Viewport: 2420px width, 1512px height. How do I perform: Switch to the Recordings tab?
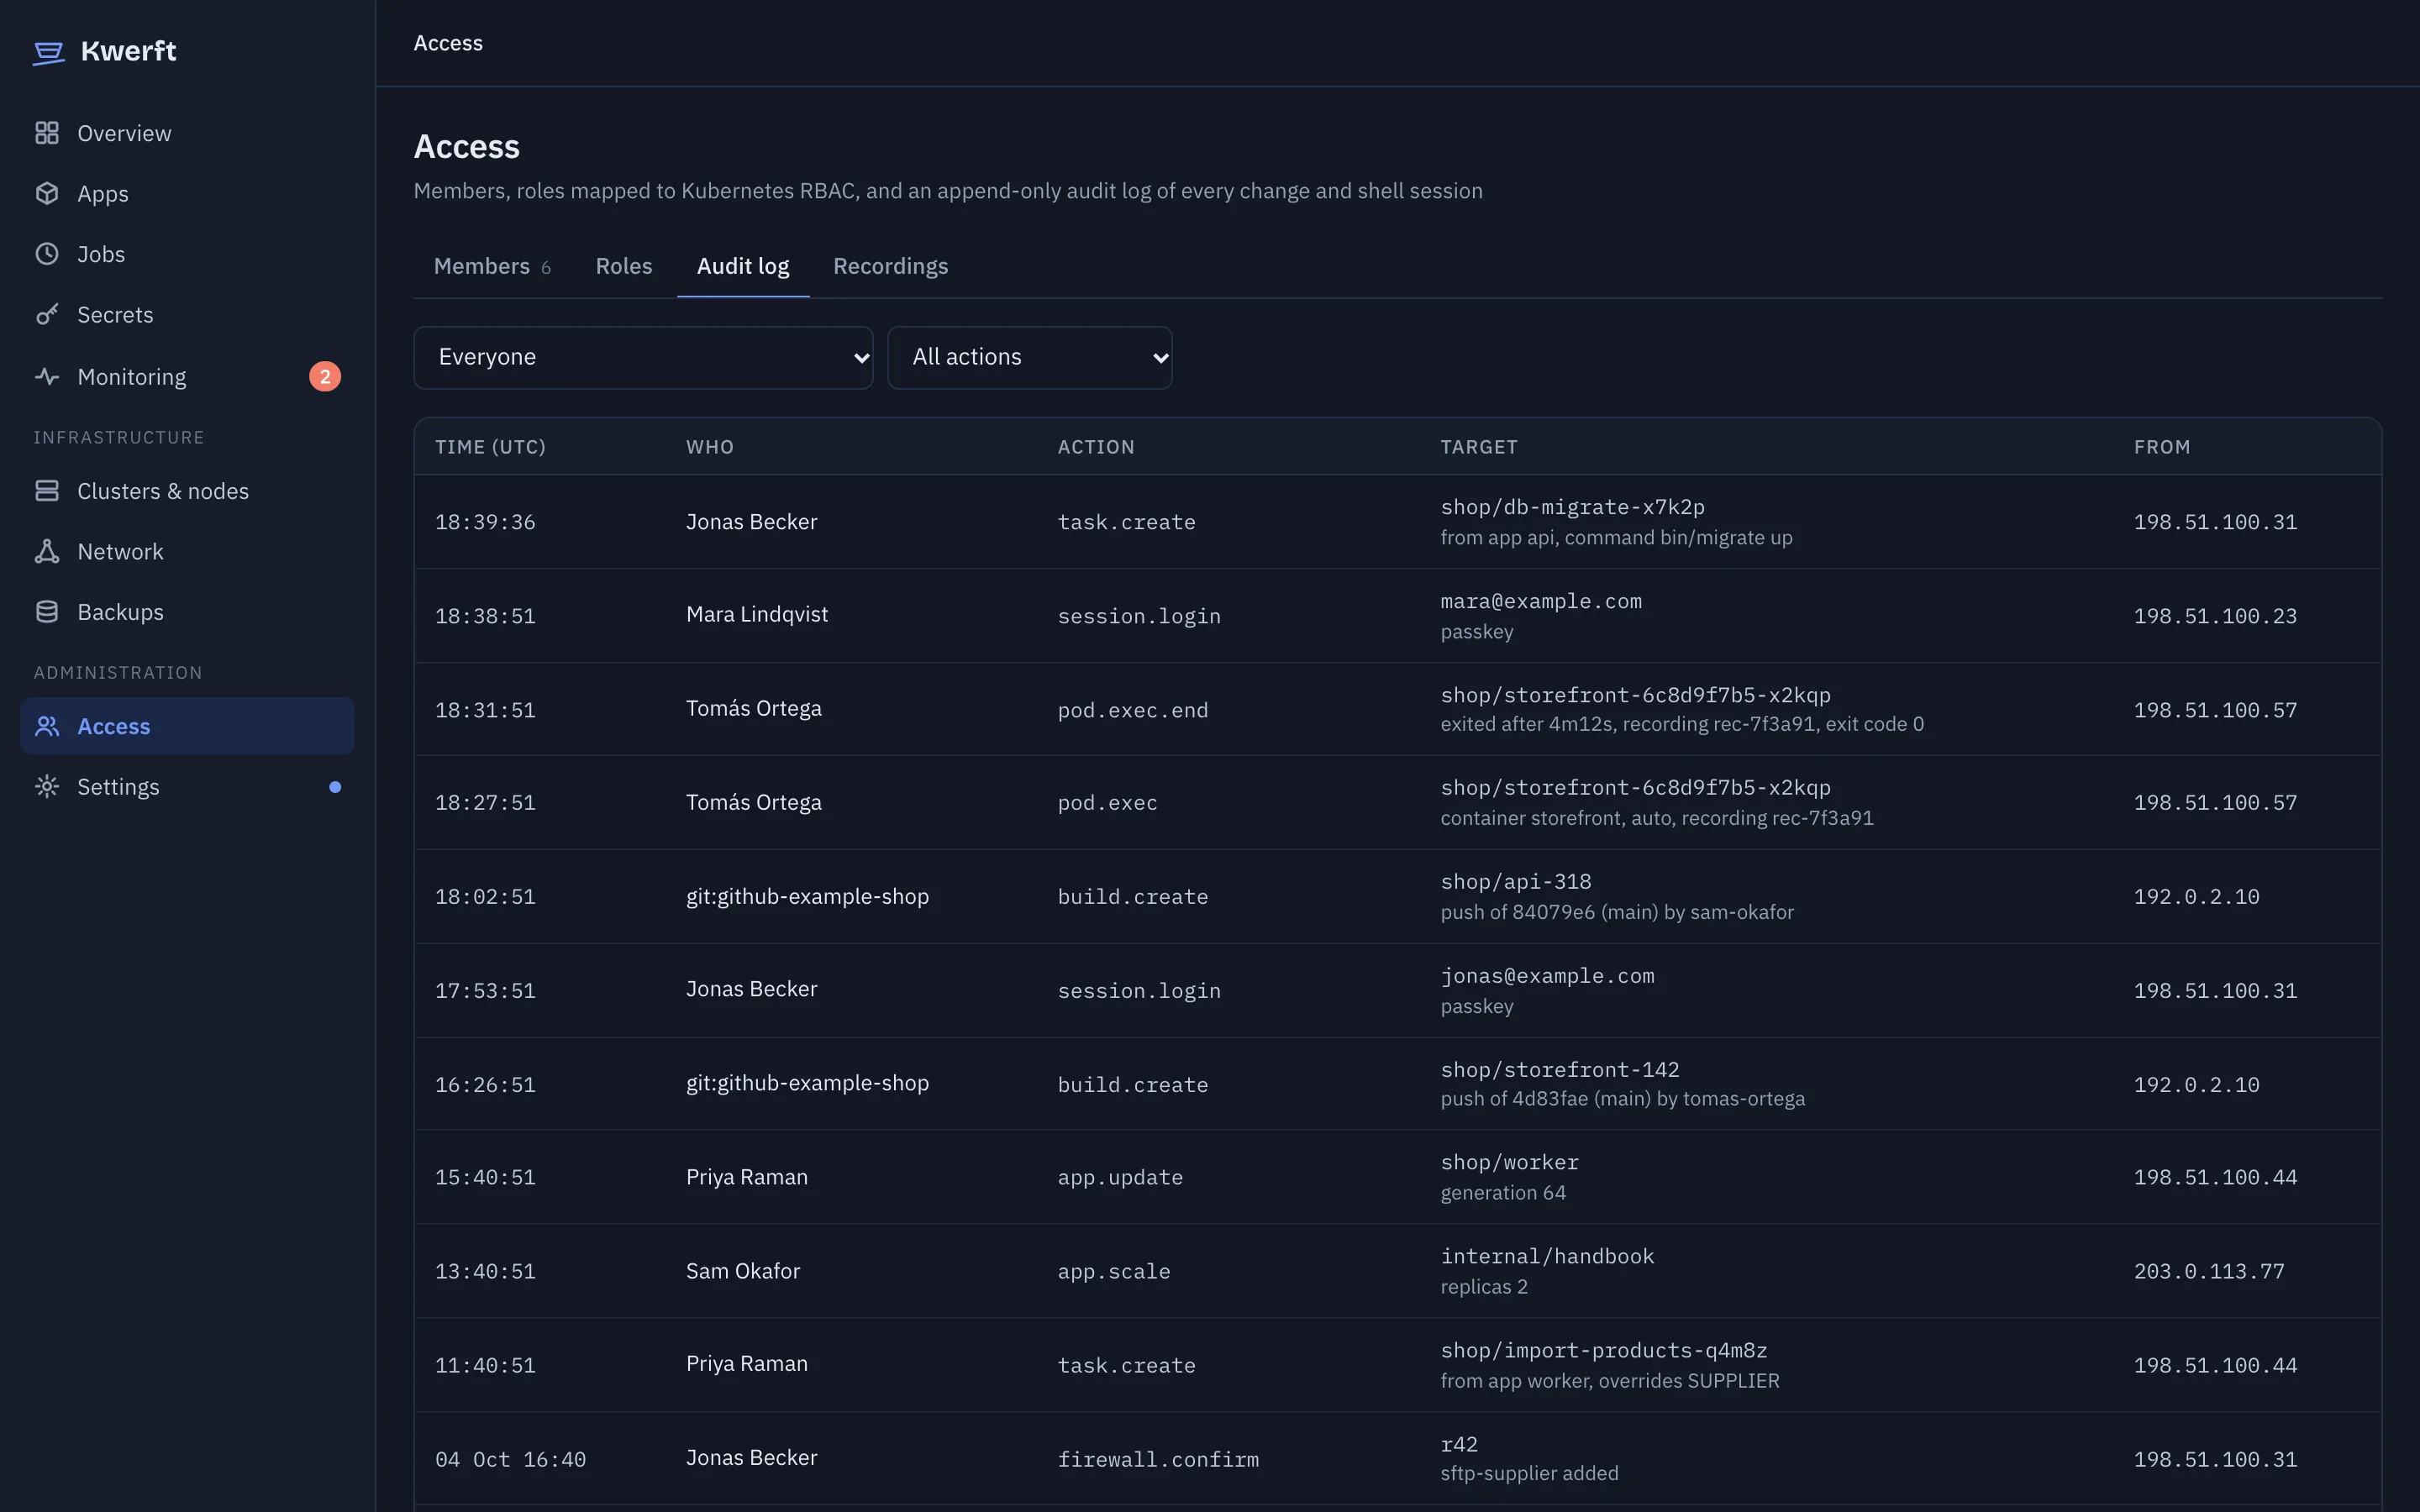pyautogui.click(x=891, y=266)
